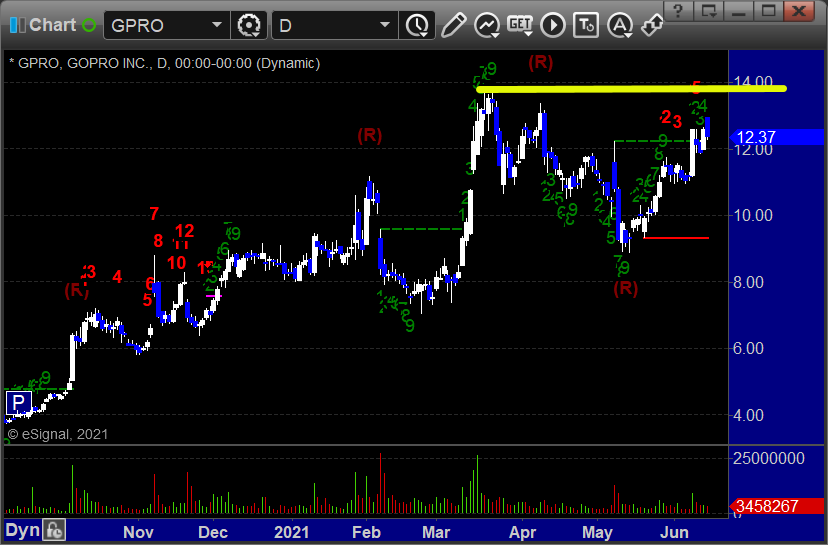Viewport: 828px width, 545px height.
Task: Click the (R) marker below the May low
Action: [x=626, y=288]
